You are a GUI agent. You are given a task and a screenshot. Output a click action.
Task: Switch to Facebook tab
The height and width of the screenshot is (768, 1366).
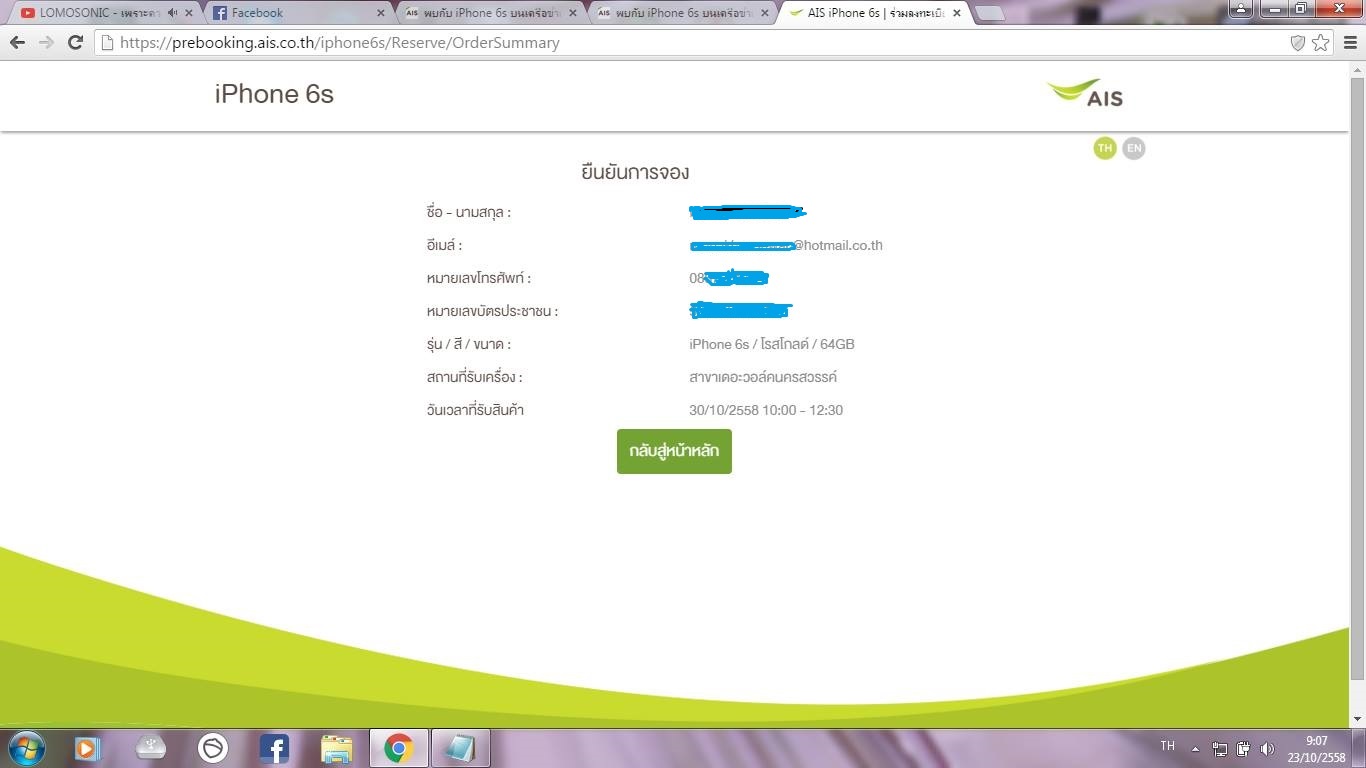(x=290, y=13)
